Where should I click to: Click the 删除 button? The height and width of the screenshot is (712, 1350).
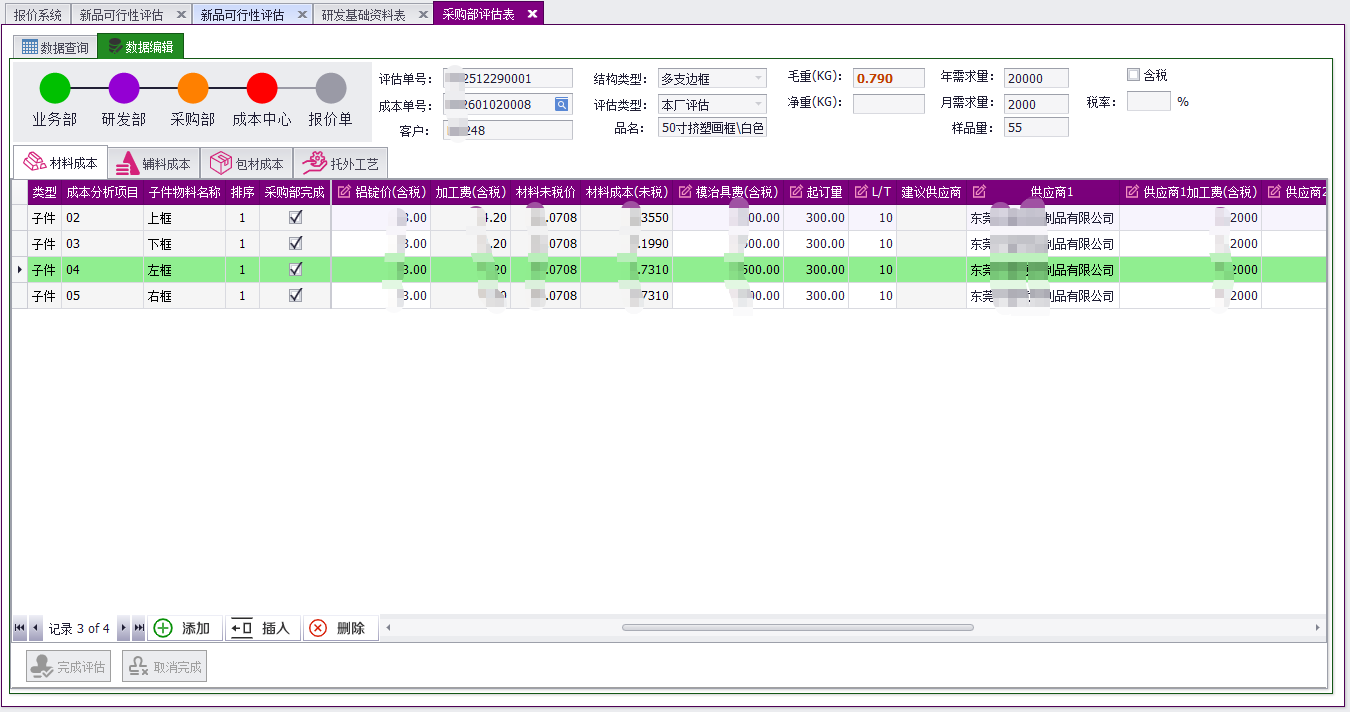point(341,628)
